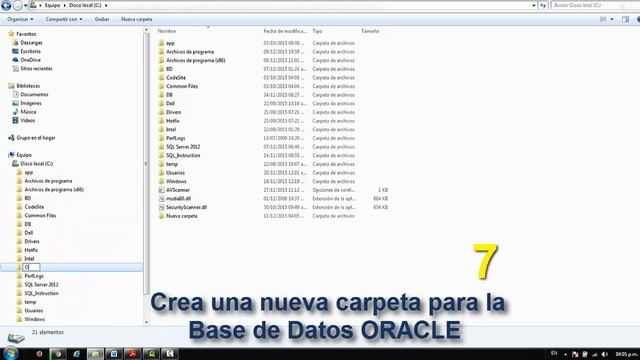This screenshot has height=360, width=640.
Task: Sort by Fecha de modificación column header
Action: pyautogui.click(x=285, y=31)
